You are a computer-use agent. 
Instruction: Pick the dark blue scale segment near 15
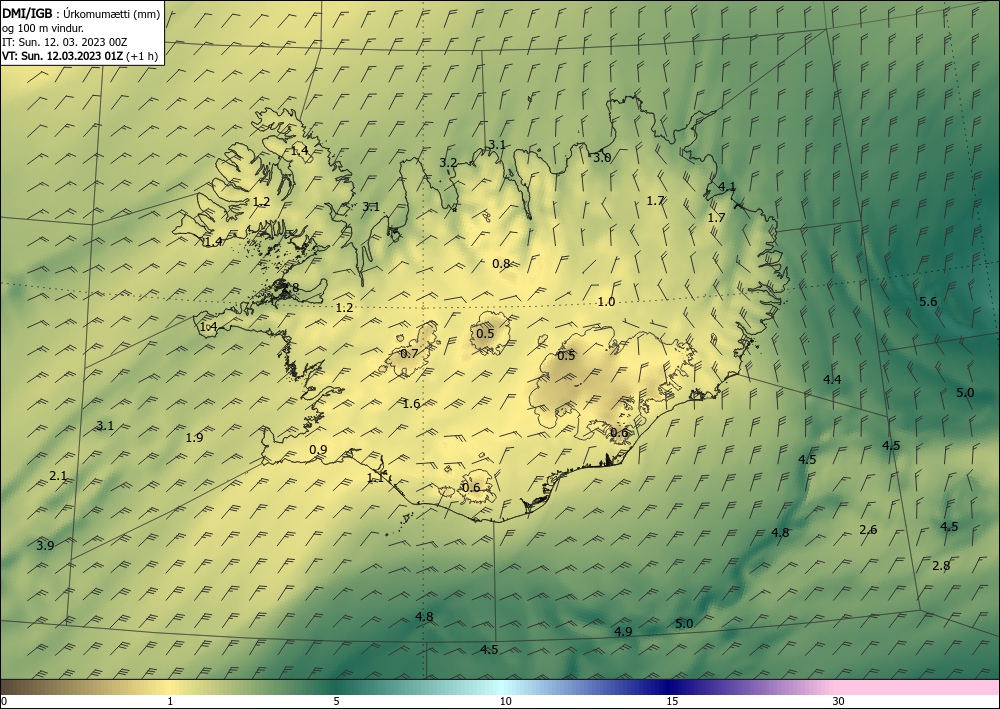pos(670,687)
